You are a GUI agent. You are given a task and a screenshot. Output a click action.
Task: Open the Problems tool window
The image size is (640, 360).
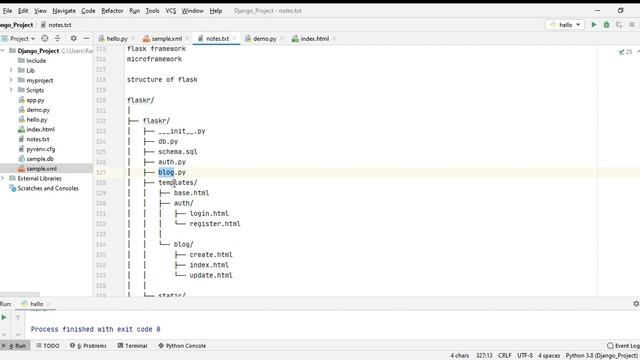88,346
